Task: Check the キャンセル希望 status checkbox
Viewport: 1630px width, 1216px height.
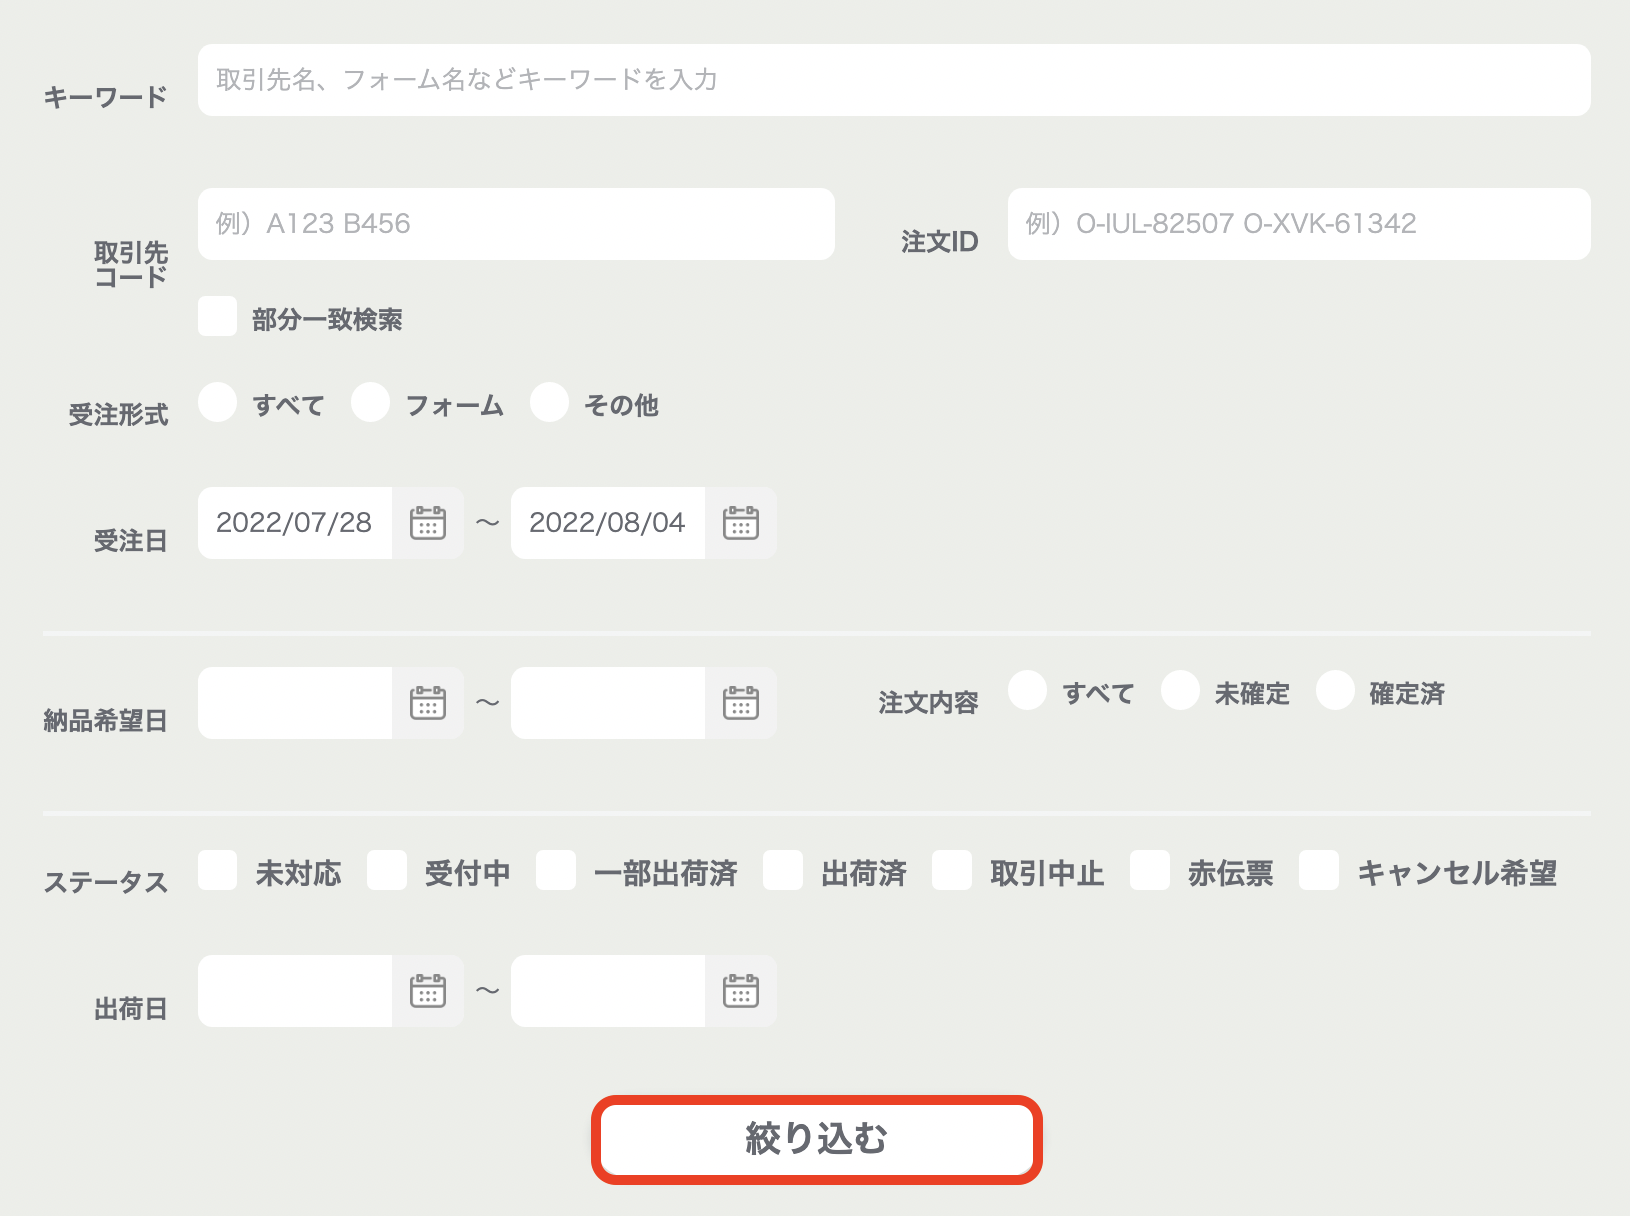Action: coord(1319,870)
